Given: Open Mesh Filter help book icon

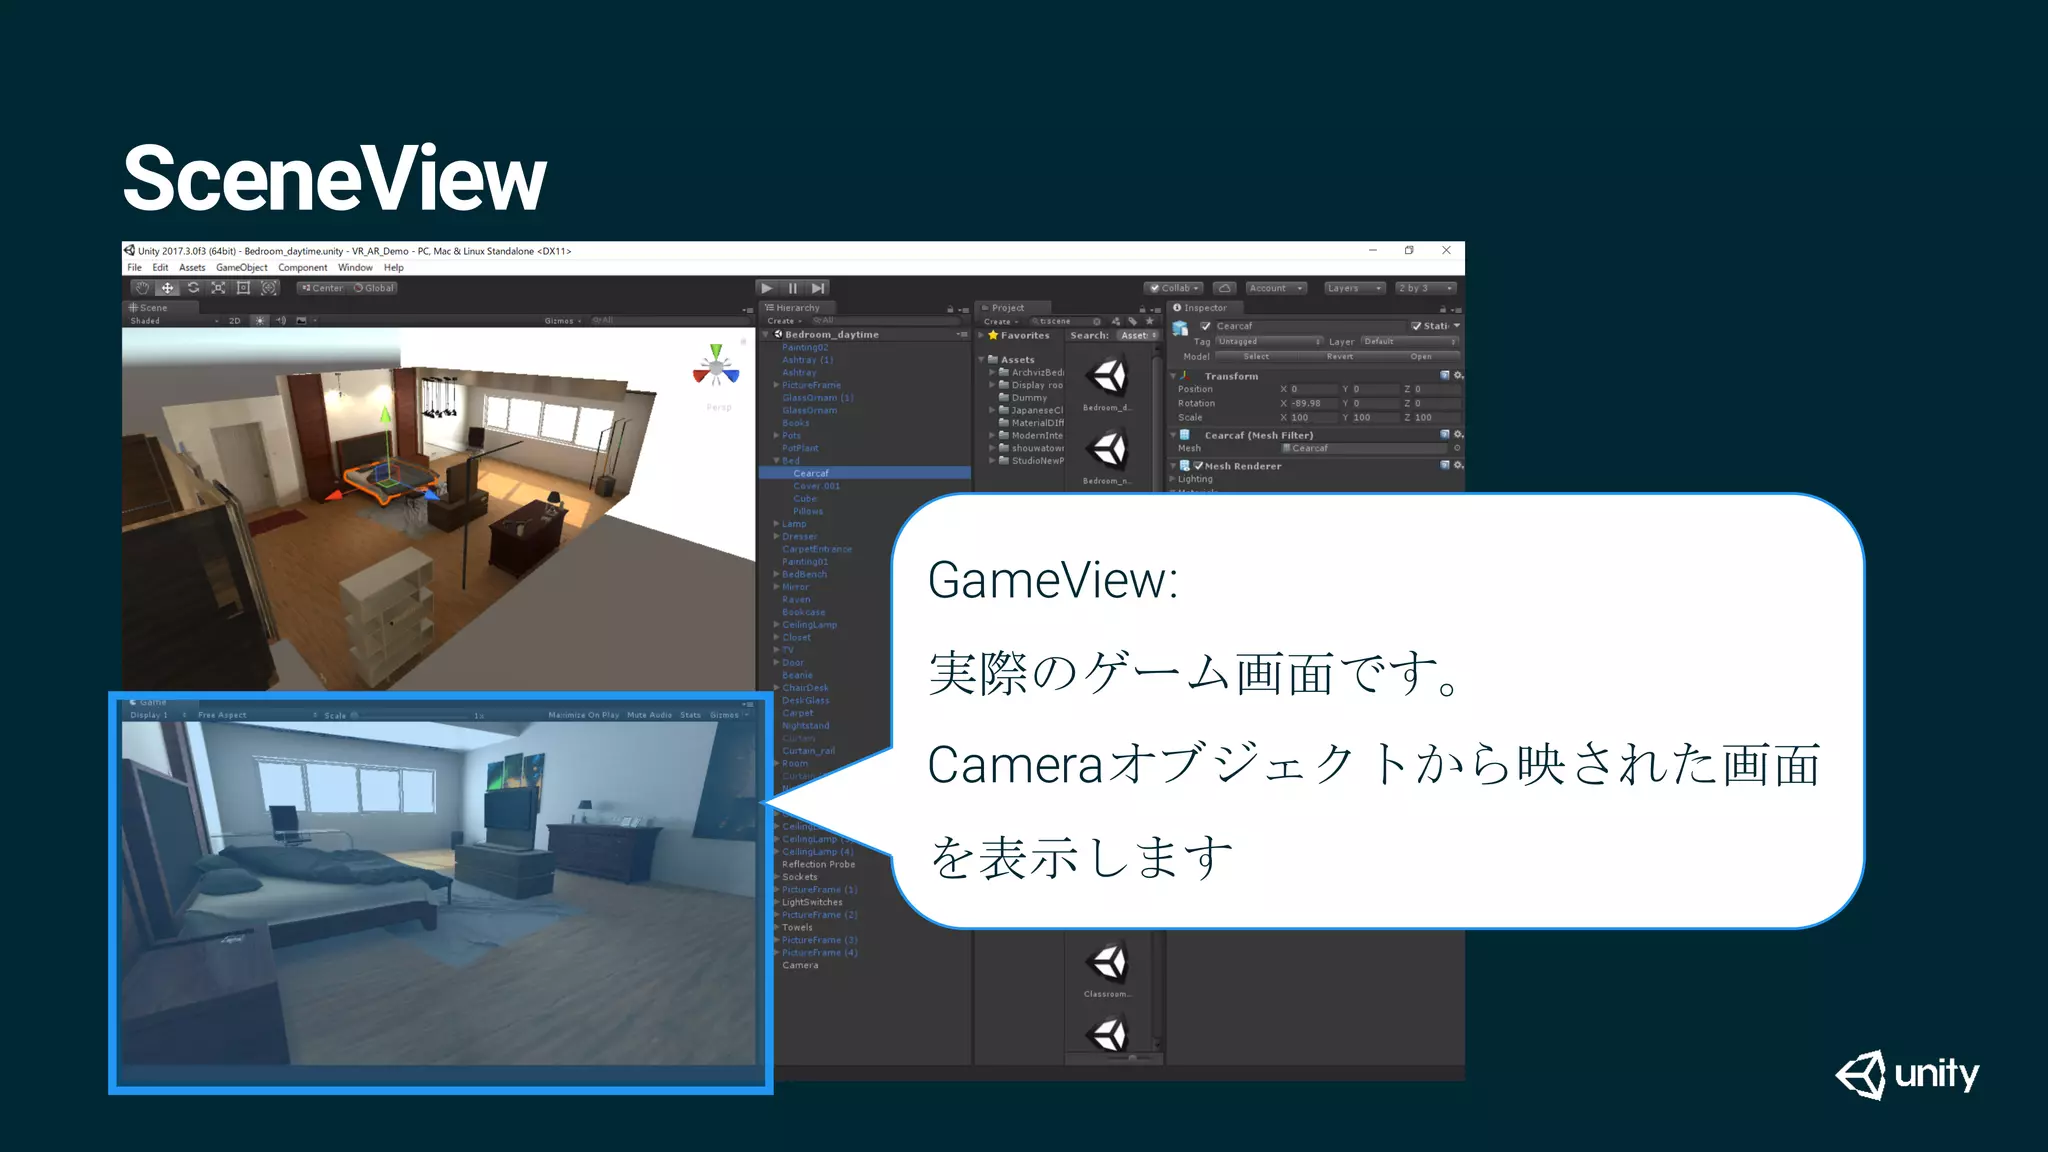Looking at the screenshot, I should [x=1444, y=435].
